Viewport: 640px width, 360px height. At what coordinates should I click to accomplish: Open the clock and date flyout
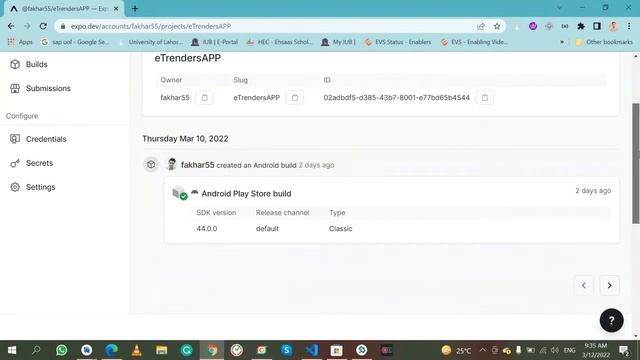click(596, 350)
